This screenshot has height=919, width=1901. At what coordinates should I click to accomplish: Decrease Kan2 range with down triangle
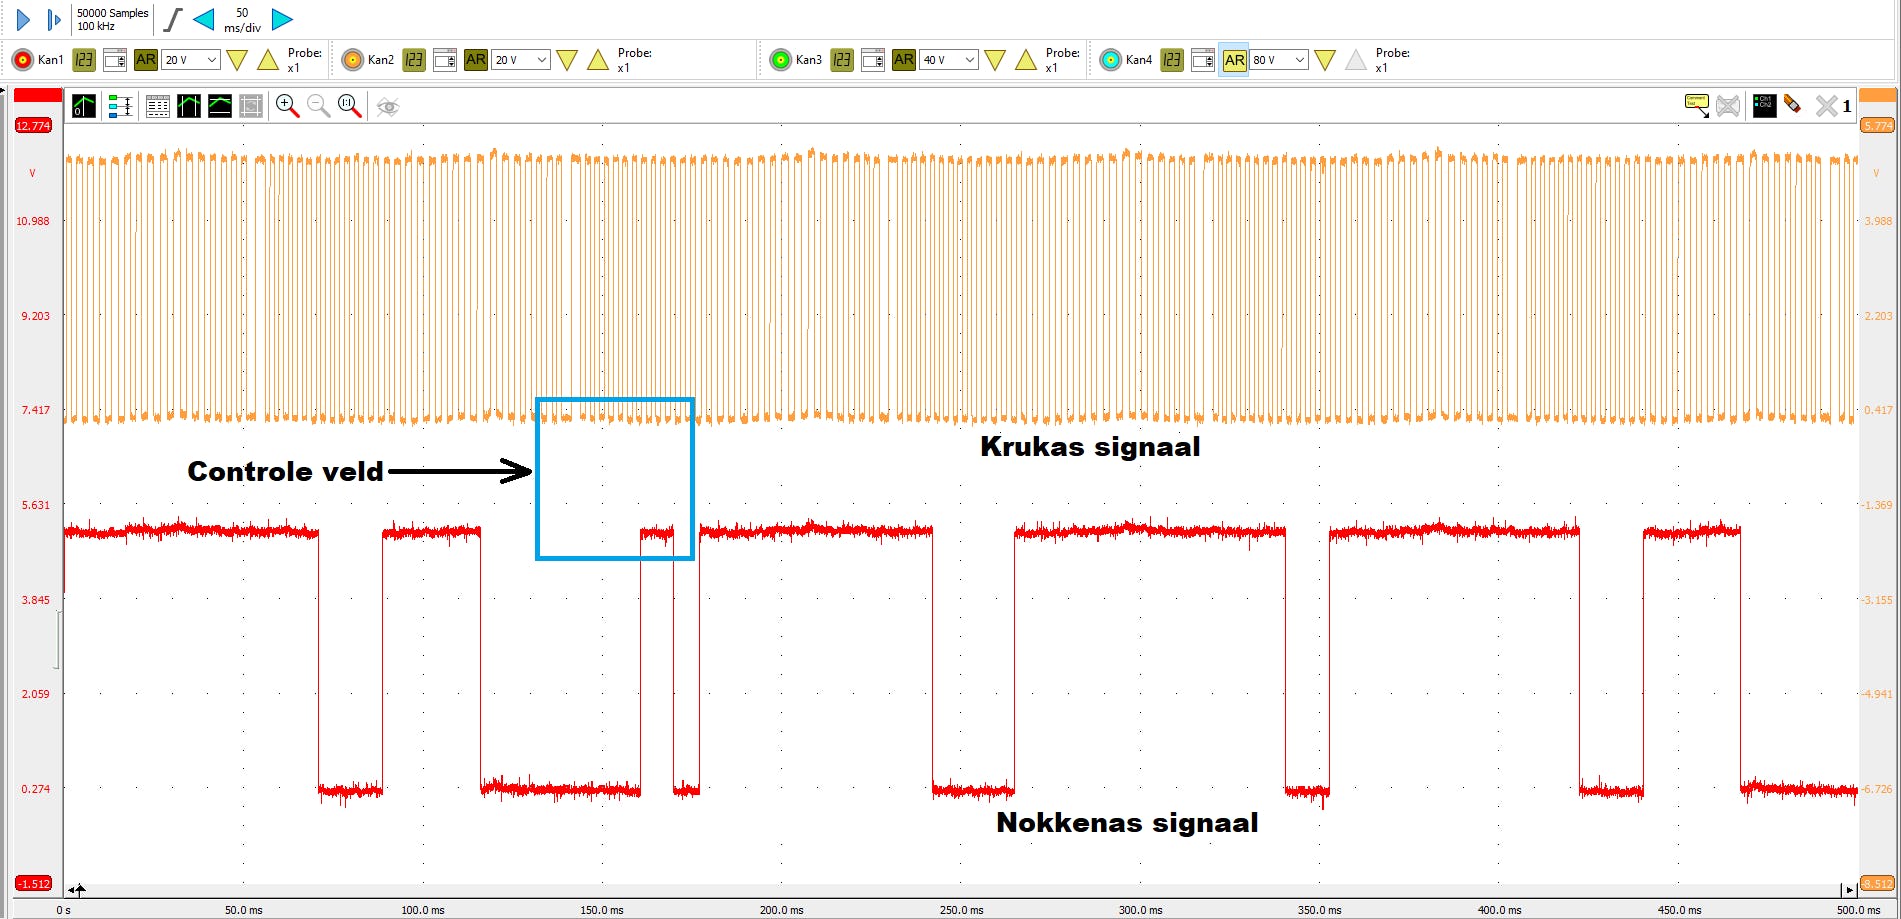pyautogui.click(x=567, y=60)
